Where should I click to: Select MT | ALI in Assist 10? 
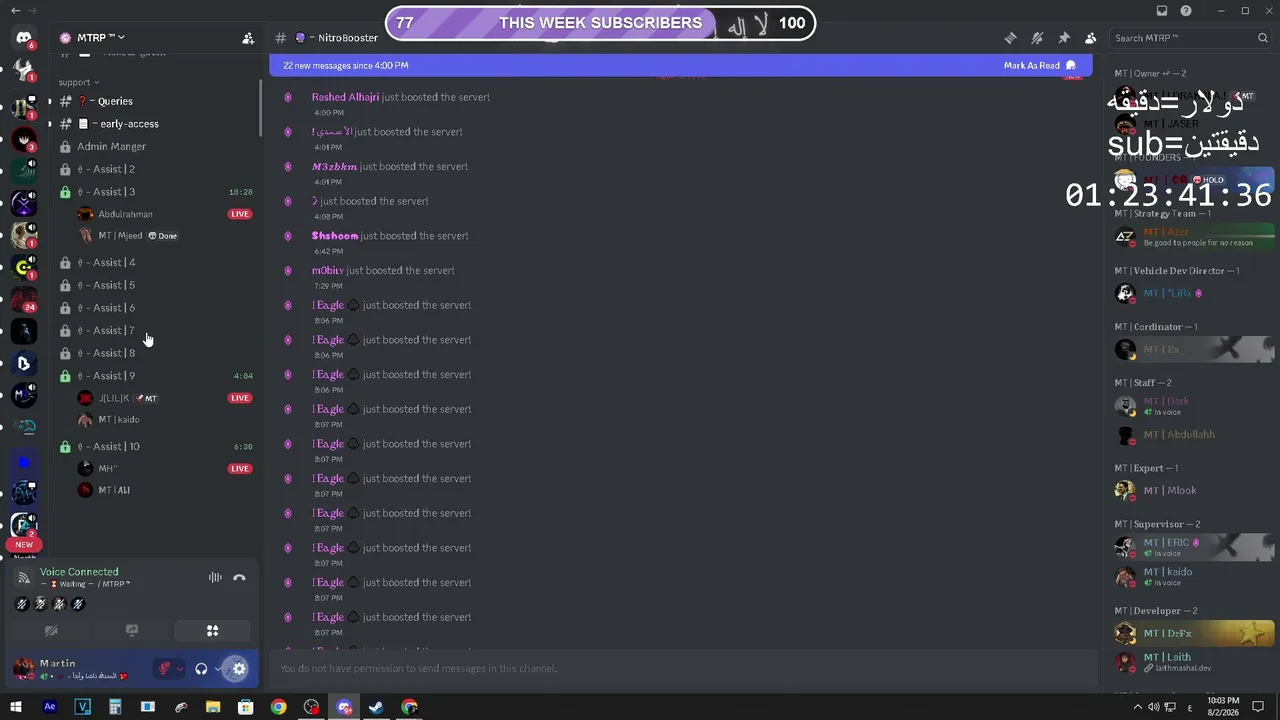(164, 490)
